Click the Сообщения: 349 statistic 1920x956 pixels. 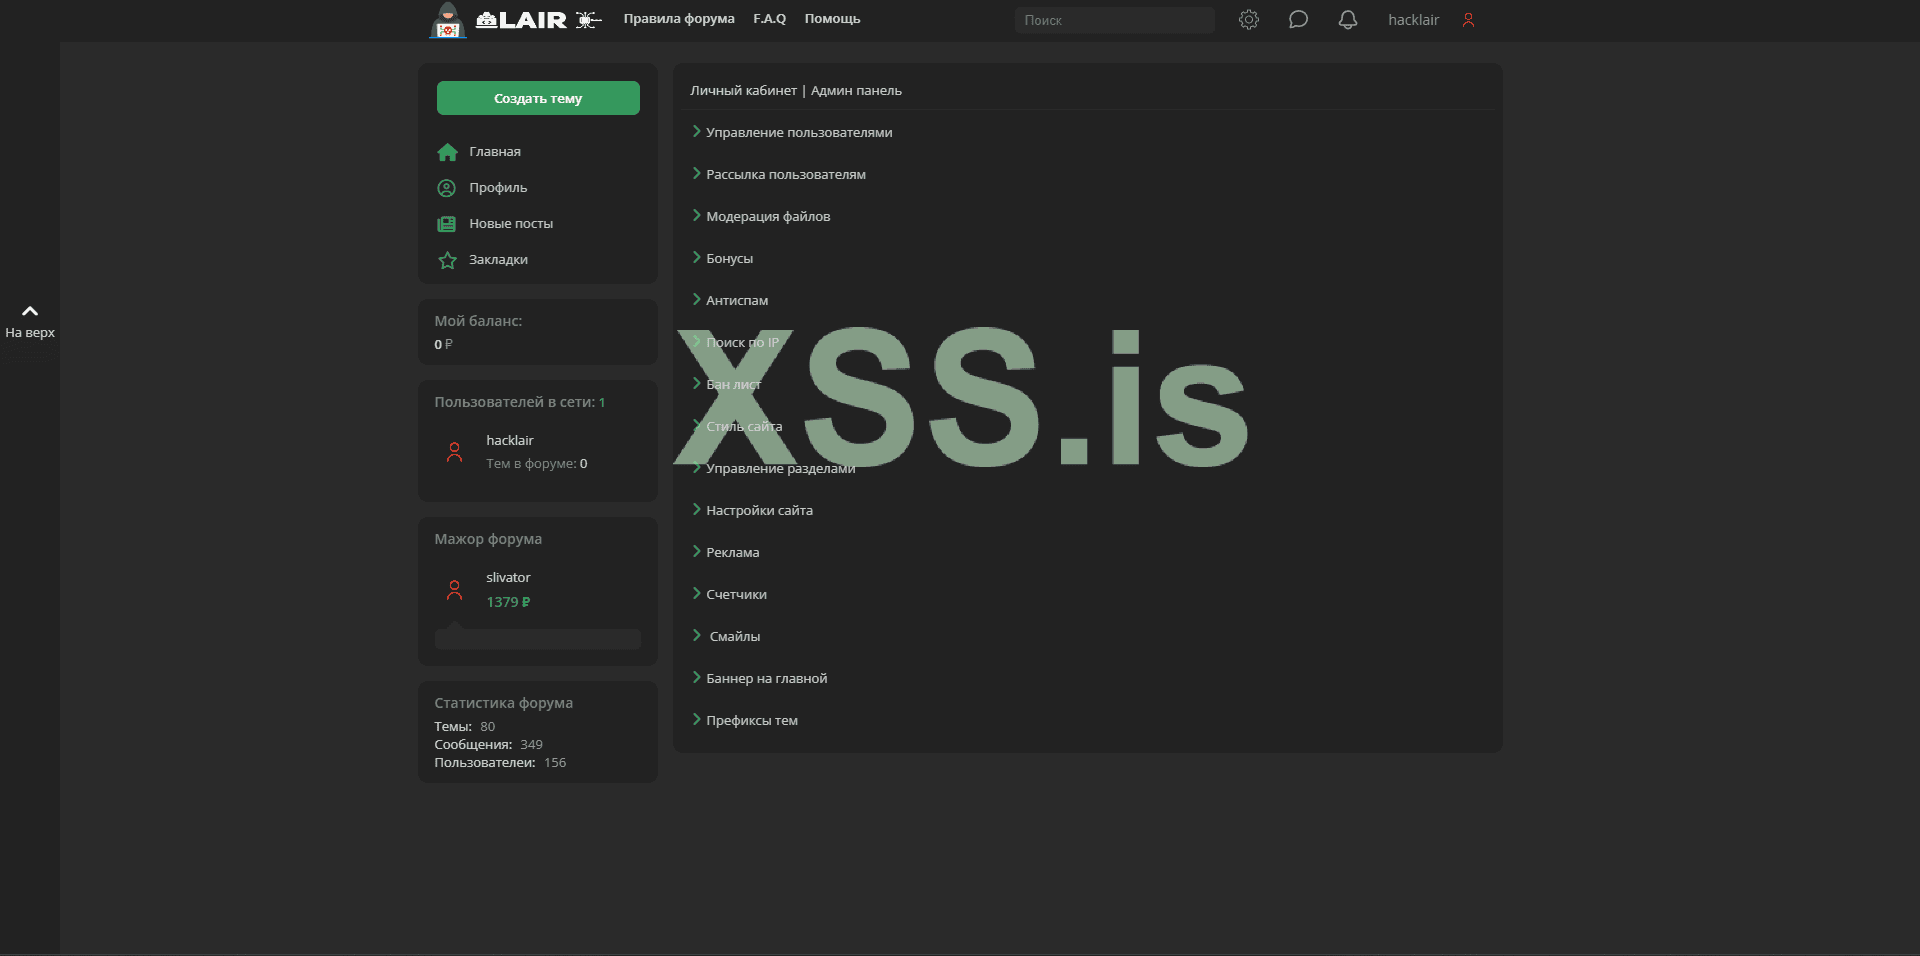point(488,745)
